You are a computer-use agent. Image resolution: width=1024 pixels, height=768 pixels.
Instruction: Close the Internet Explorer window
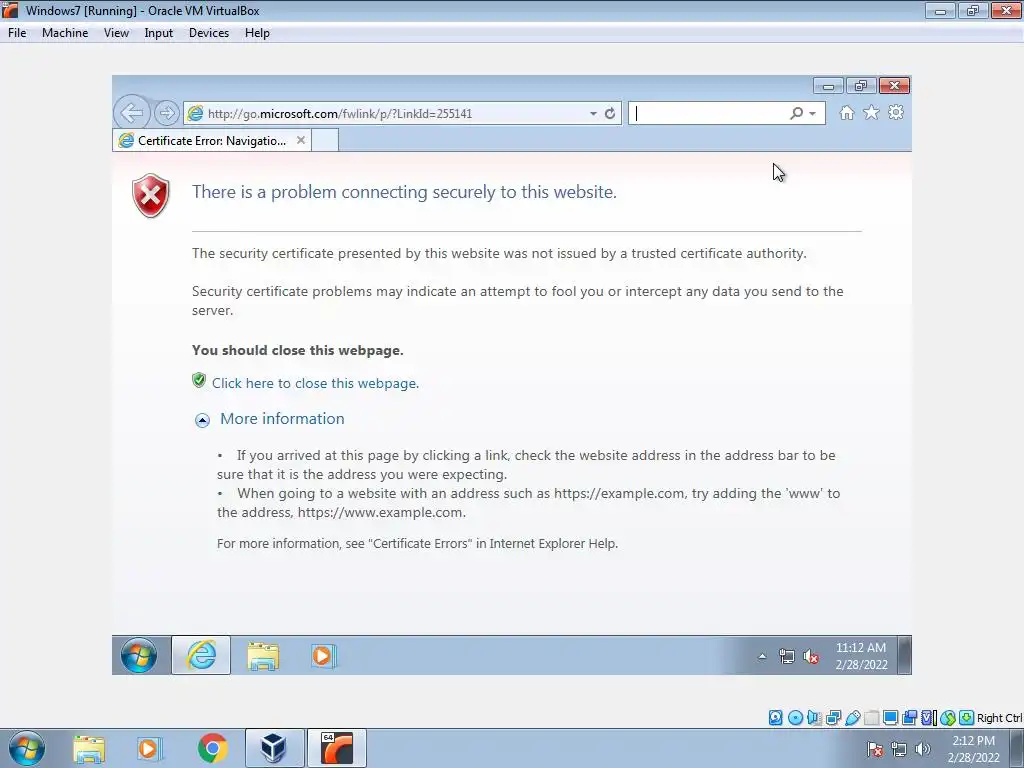[894, 86]
